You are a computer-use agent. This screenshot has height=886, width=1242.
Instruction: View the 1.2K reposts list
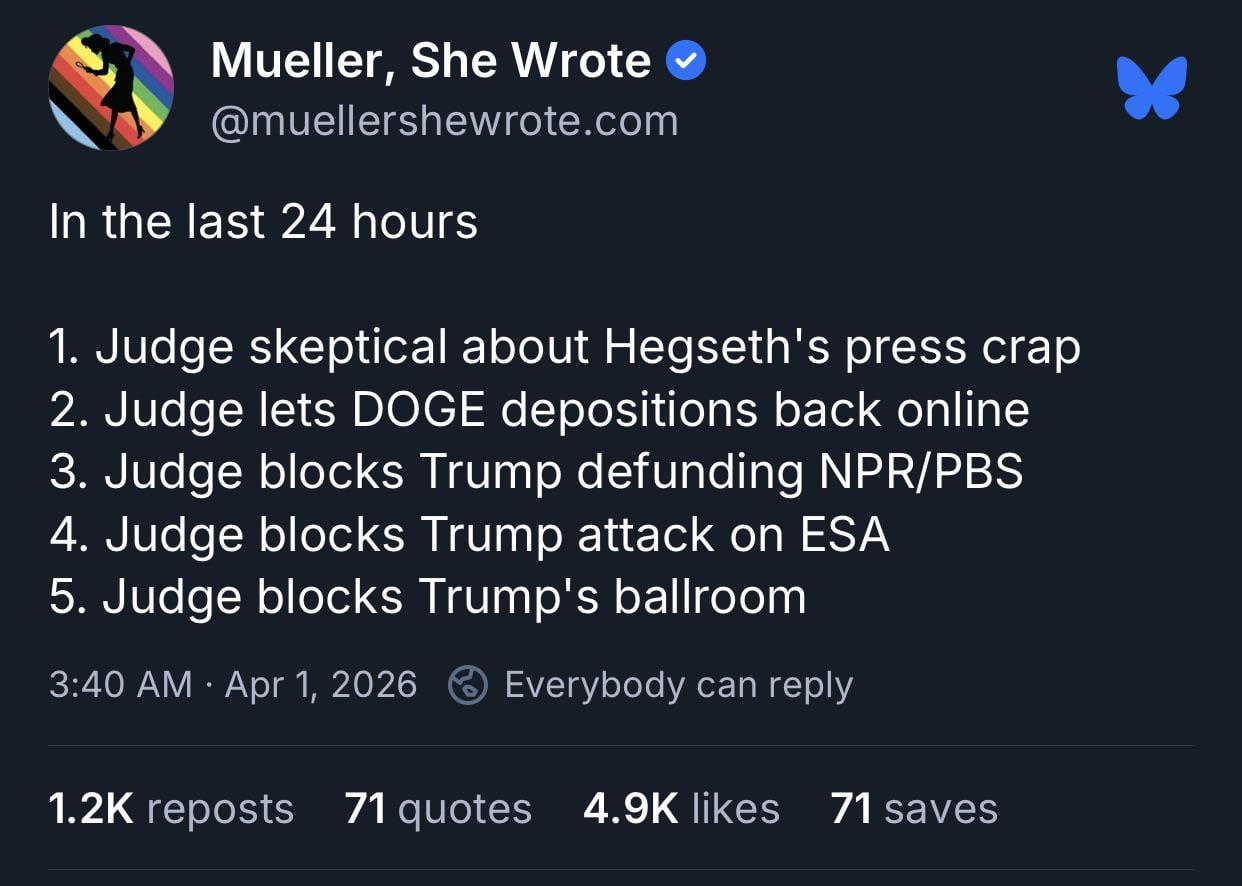(171, 808)
